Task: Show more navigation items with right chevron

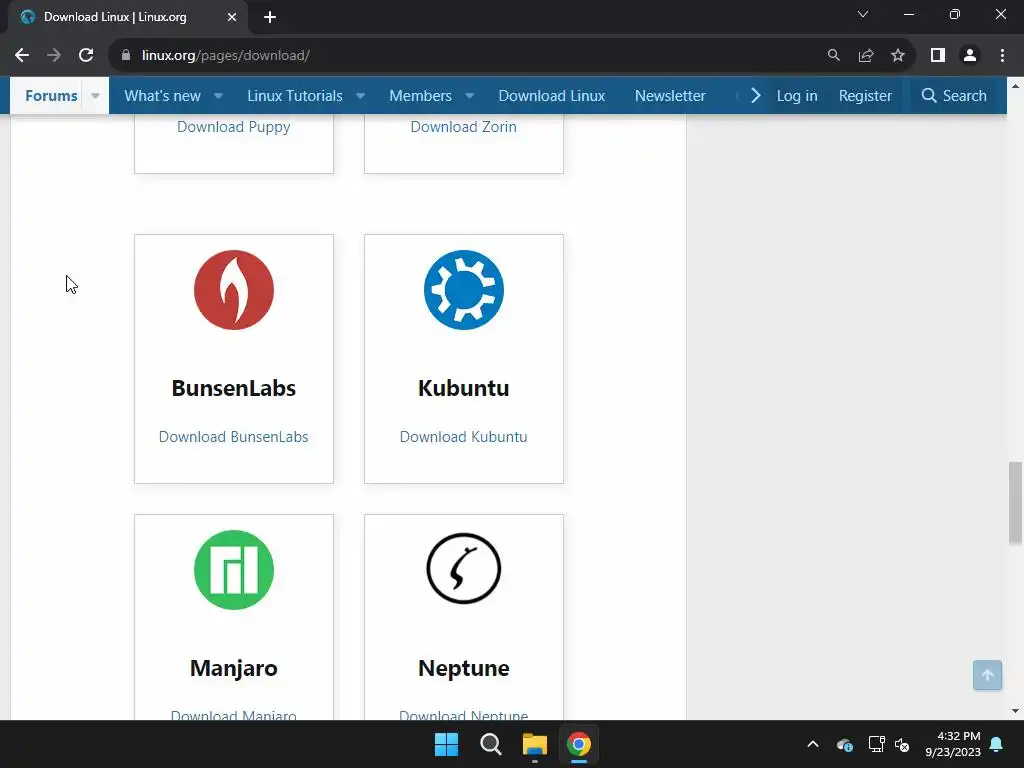Action: tap(756, 96)
